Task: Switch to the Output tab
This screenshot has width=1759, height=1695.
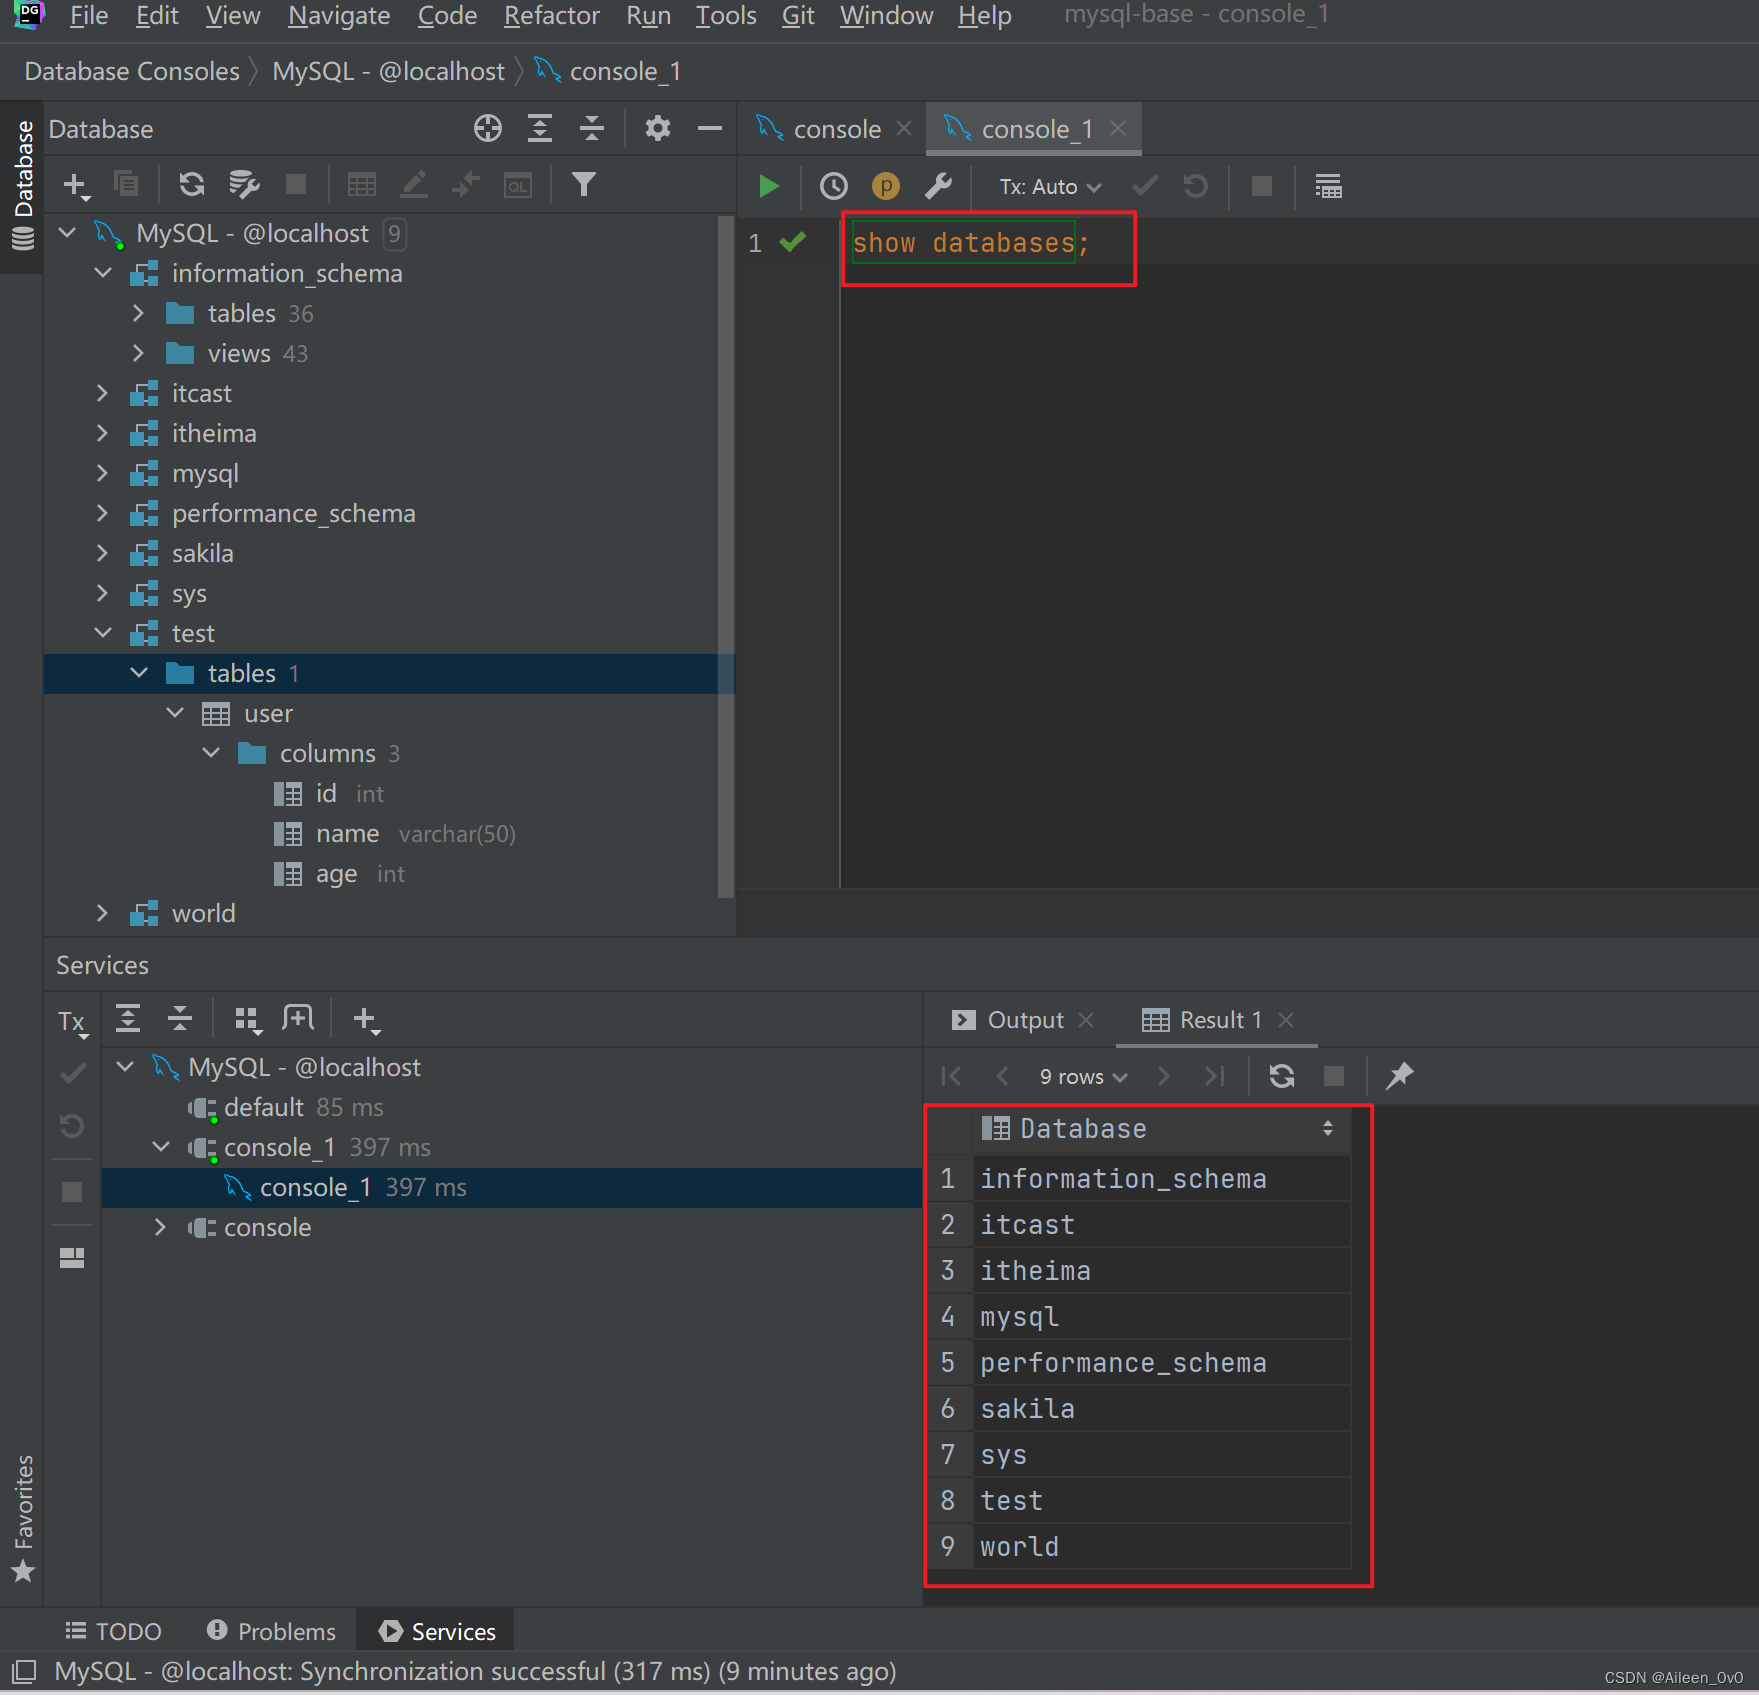Action: (x=1026, y=1020)
